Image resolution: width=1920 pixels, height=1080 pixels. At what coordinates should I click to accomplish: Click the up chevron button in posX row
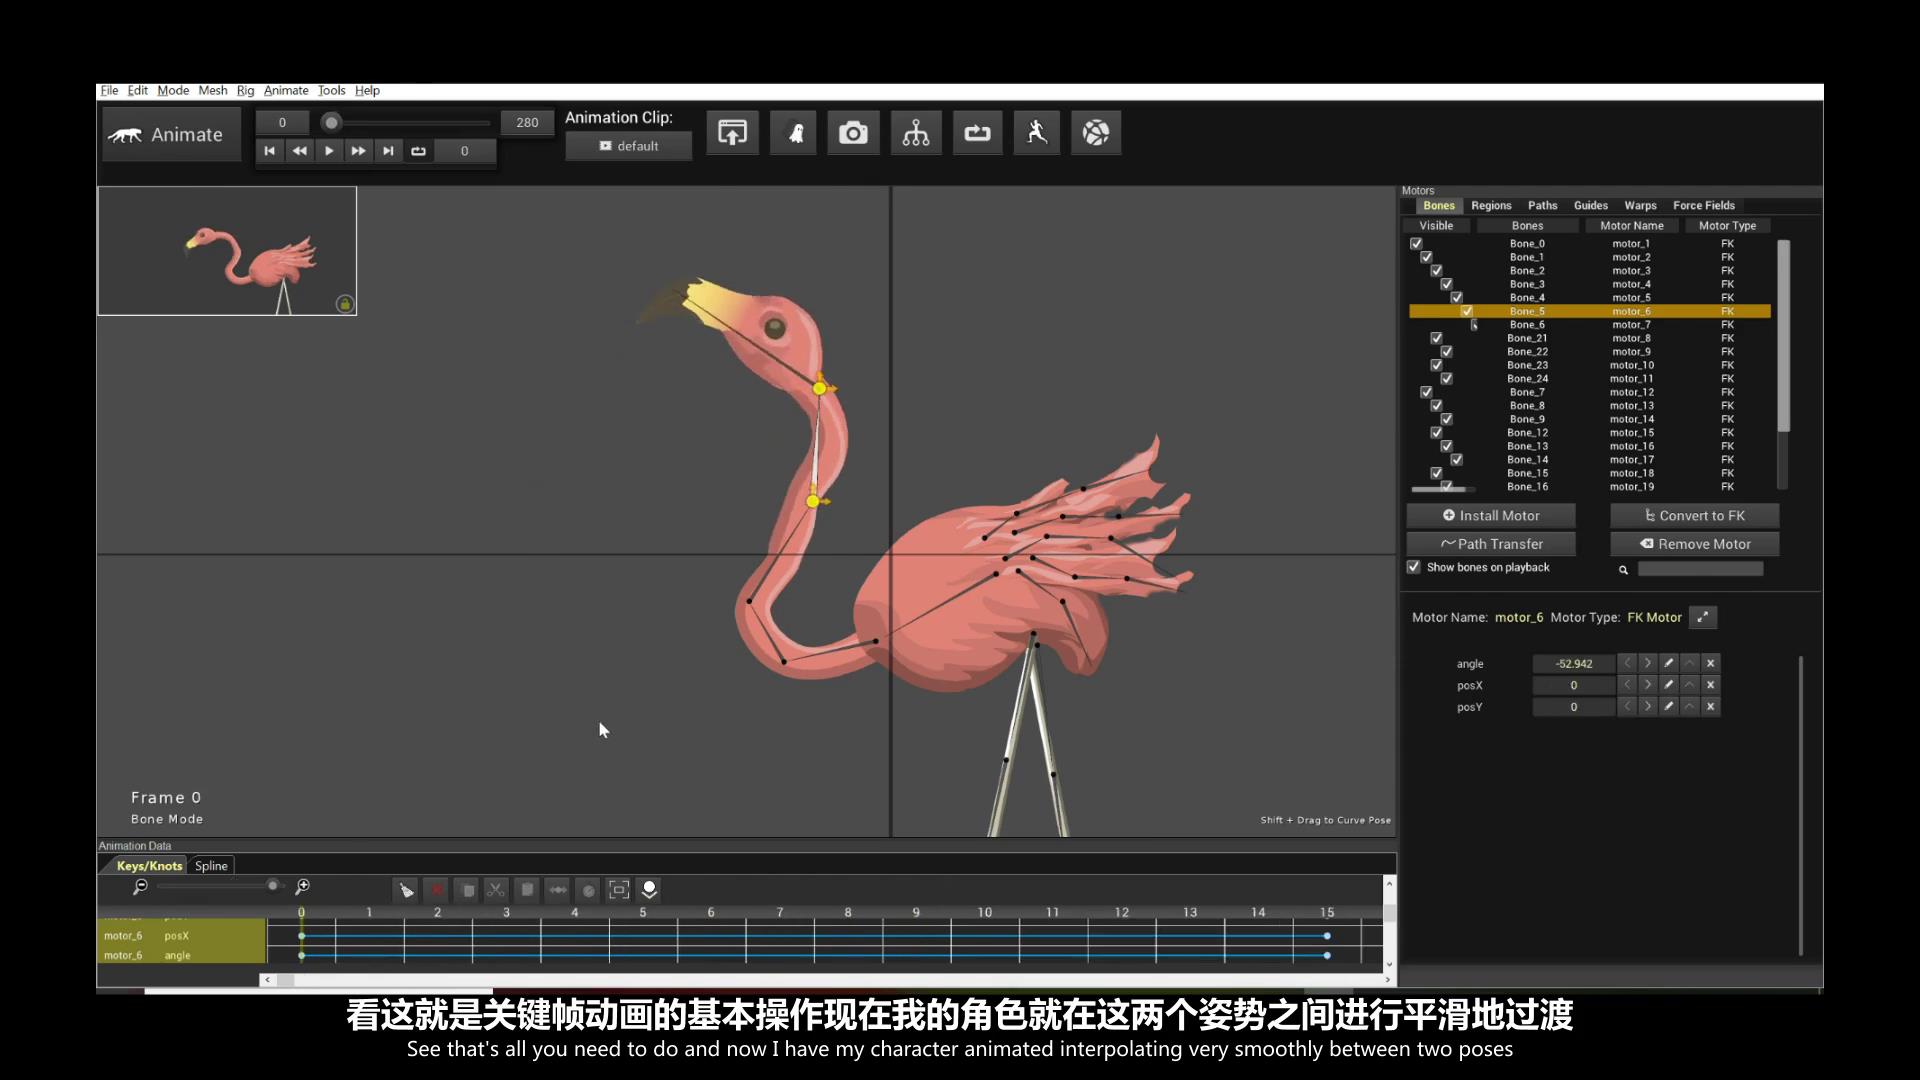tap(1690, 685)
